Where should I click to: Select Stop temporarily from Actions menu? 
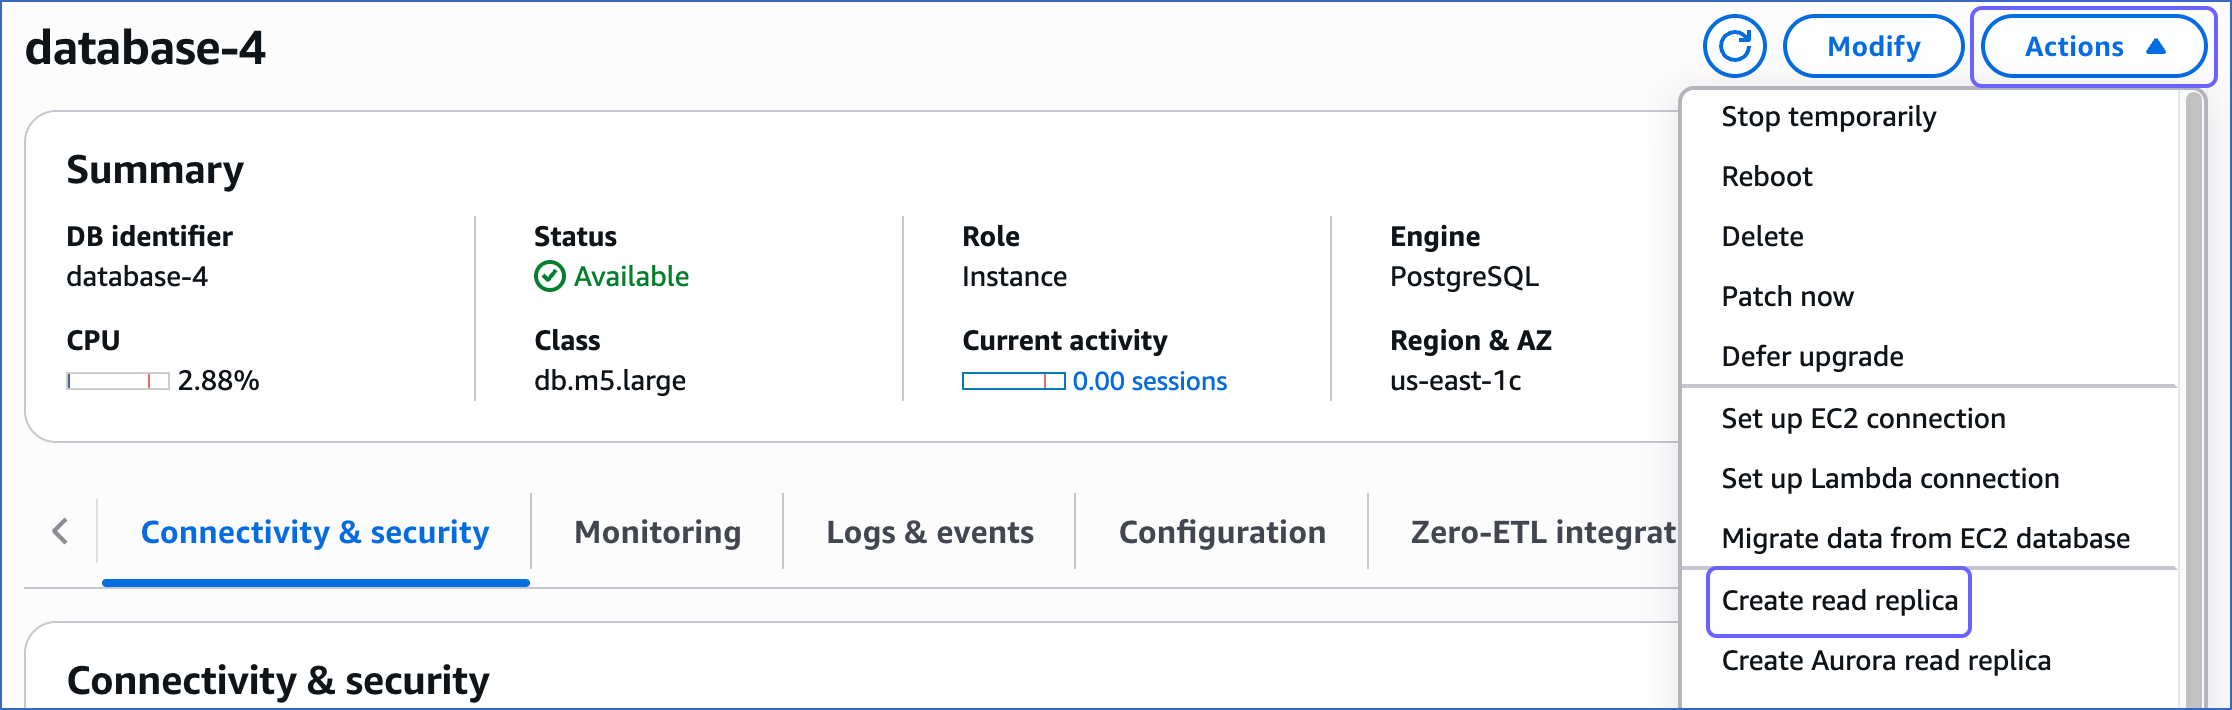point(1828,116)
